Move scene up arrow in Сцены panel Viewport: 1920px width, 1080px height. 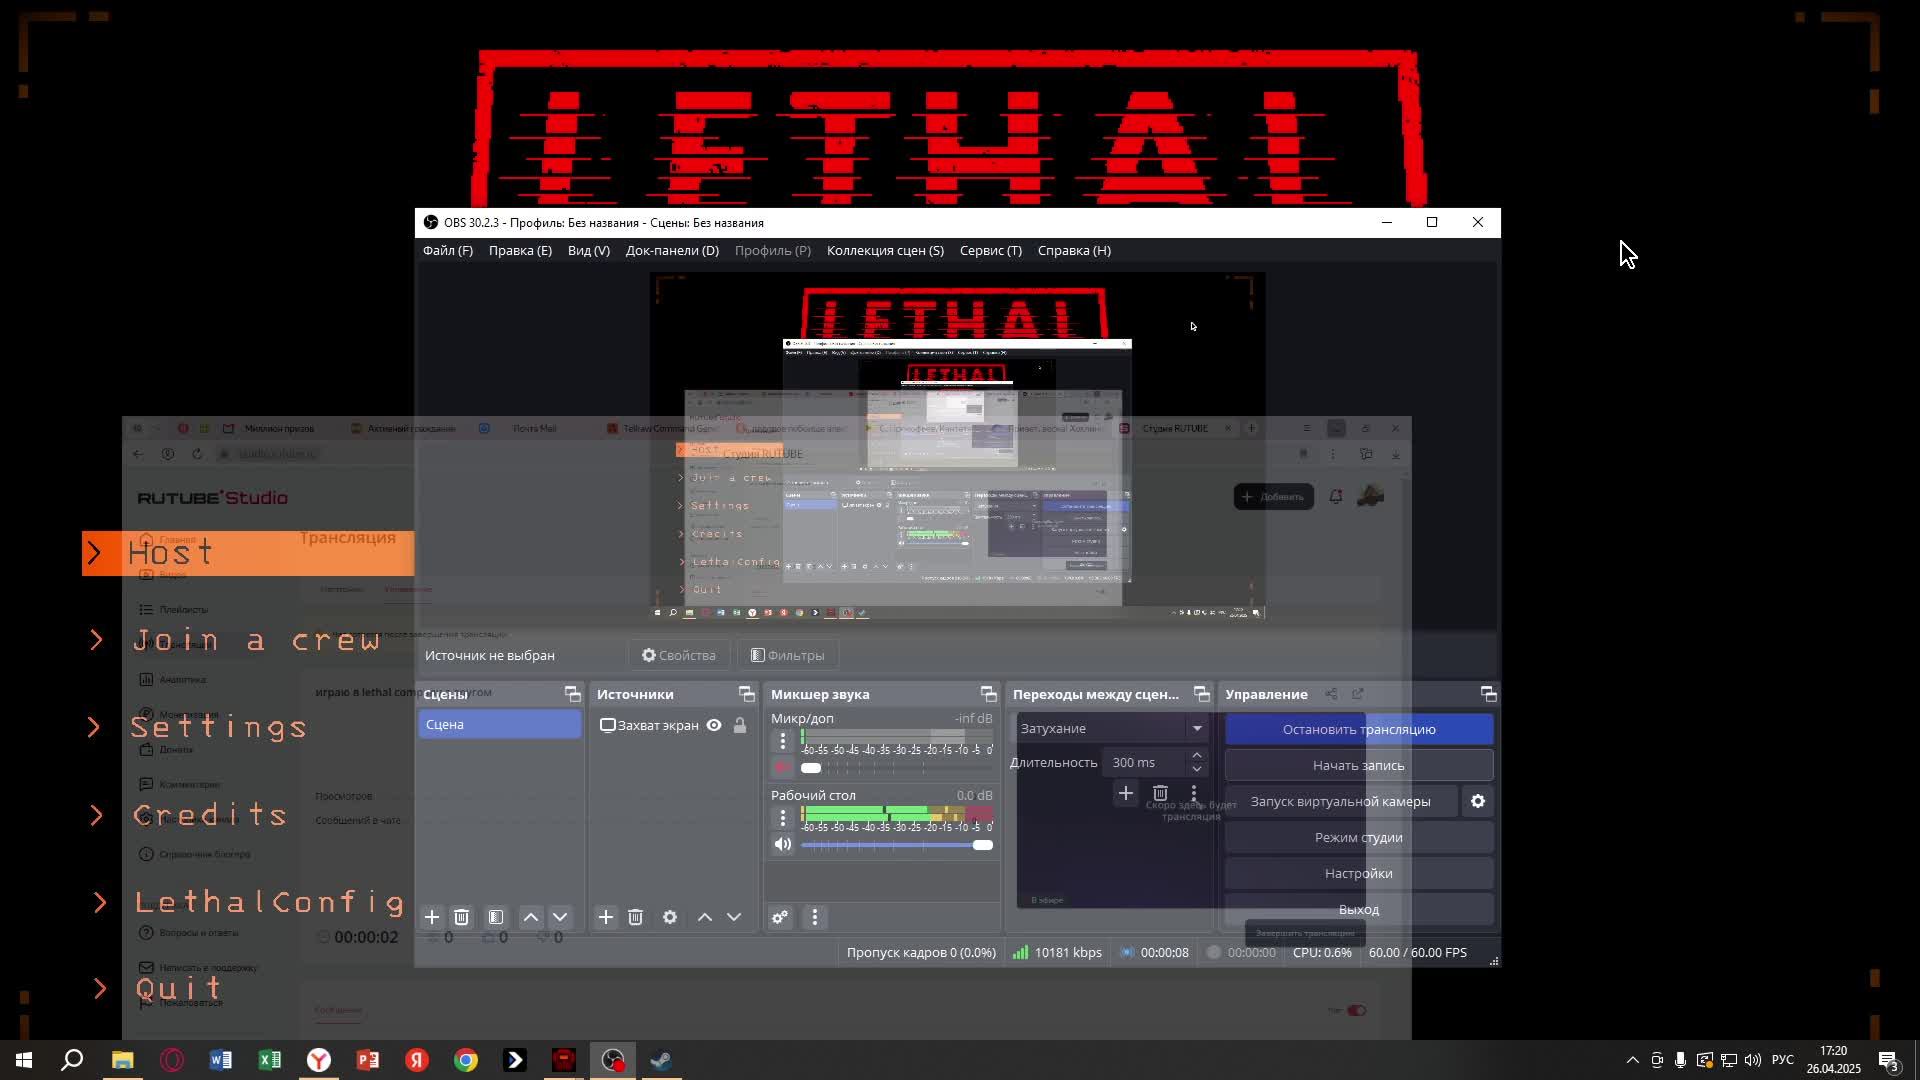pos(531,917)
